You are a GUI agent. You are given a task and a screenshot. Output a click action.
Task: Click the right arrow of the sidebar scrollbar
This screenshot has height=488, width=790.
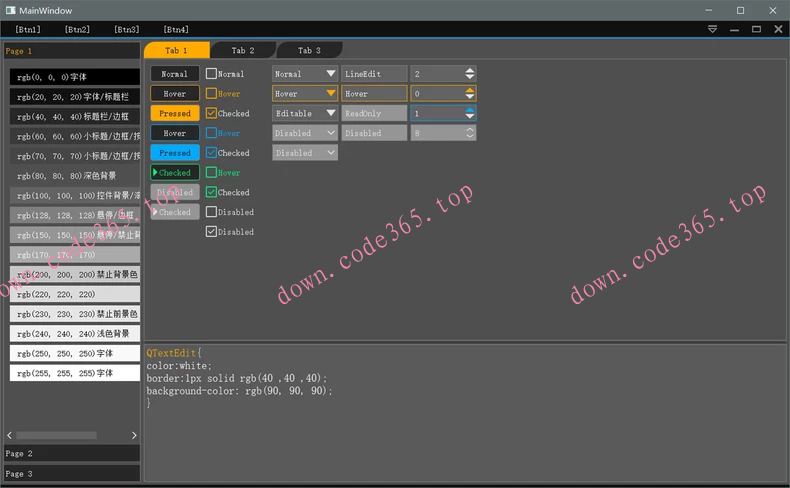pyautogui.click(x=134, y=435)
